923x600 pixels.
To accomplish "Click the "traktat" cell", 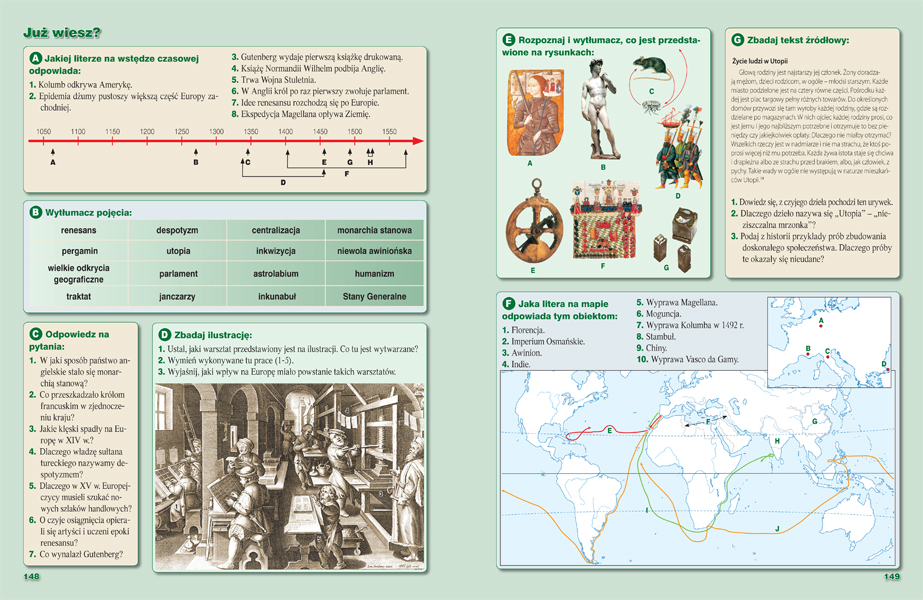I will tap(78, 296).
